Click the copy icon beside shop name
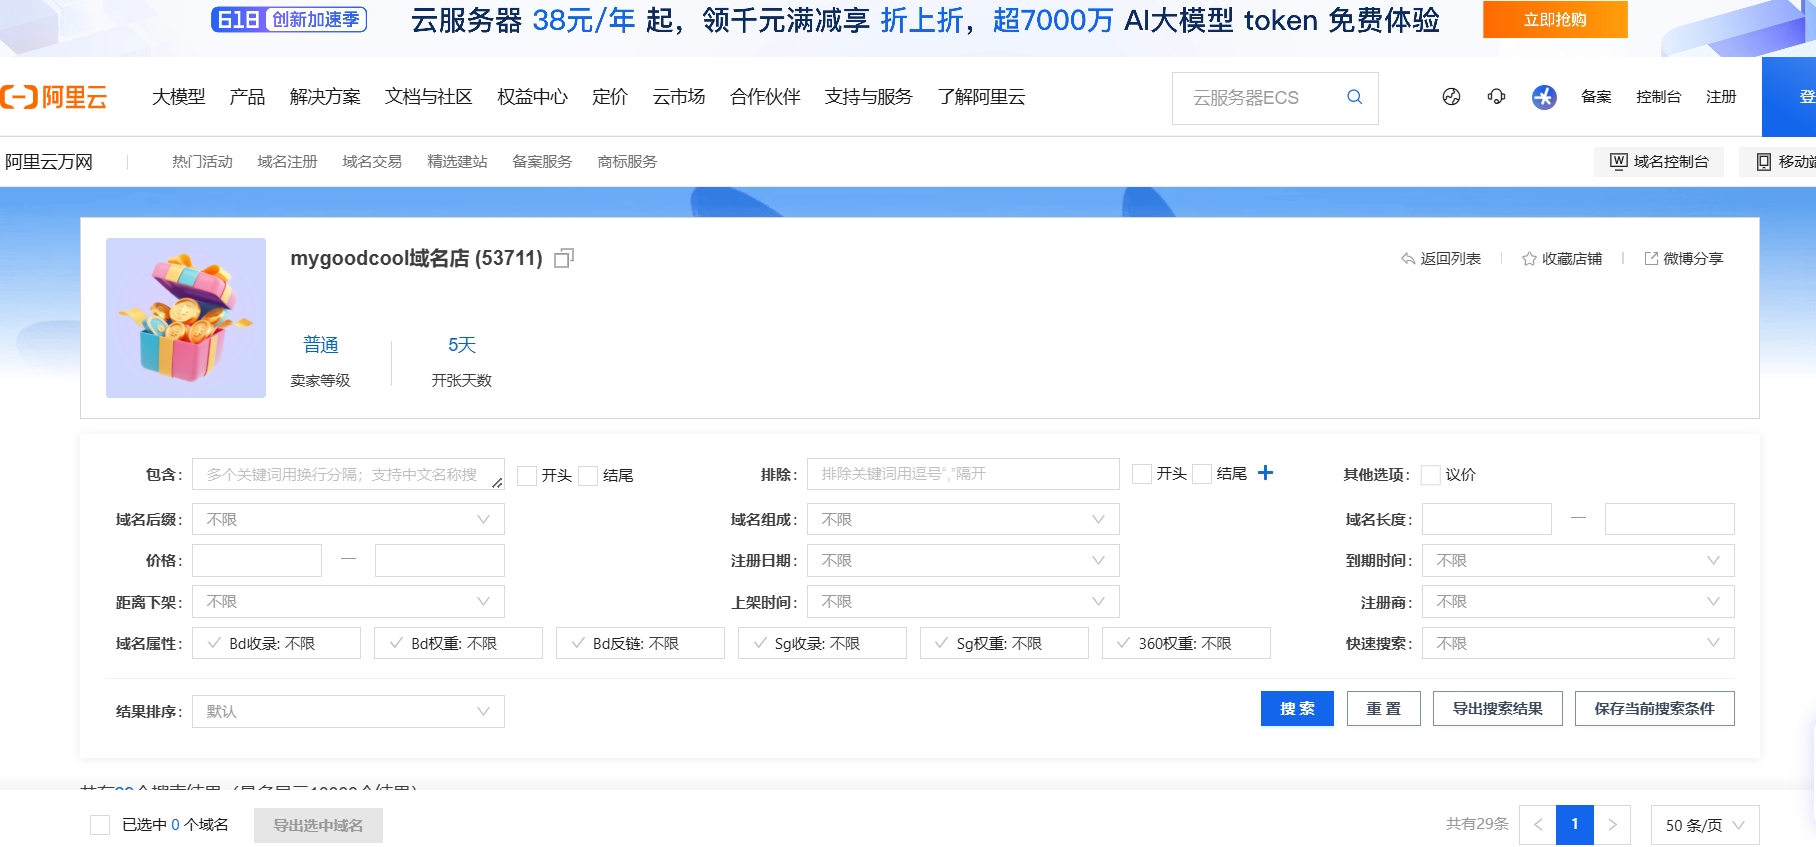Screen dimensions: 1816x847 pyautogui.click(x=564, y=259)
